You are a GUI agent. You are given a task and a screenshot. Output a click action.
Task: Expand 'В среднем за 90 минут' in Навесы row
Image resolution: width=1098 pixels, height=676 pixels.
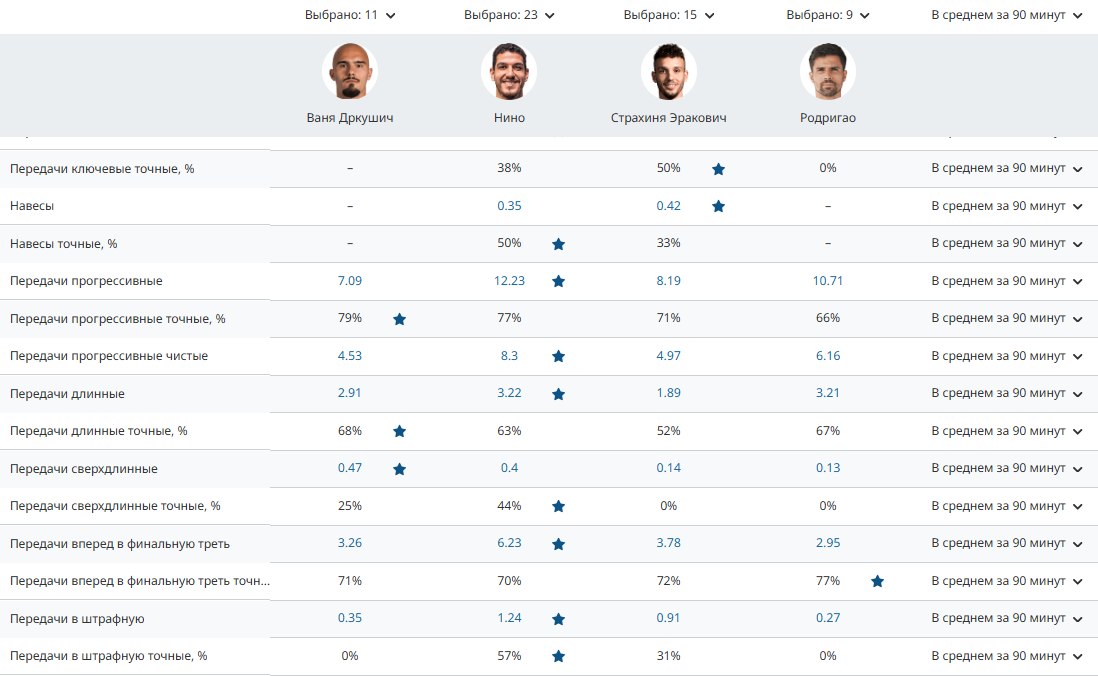point(1007,206)
